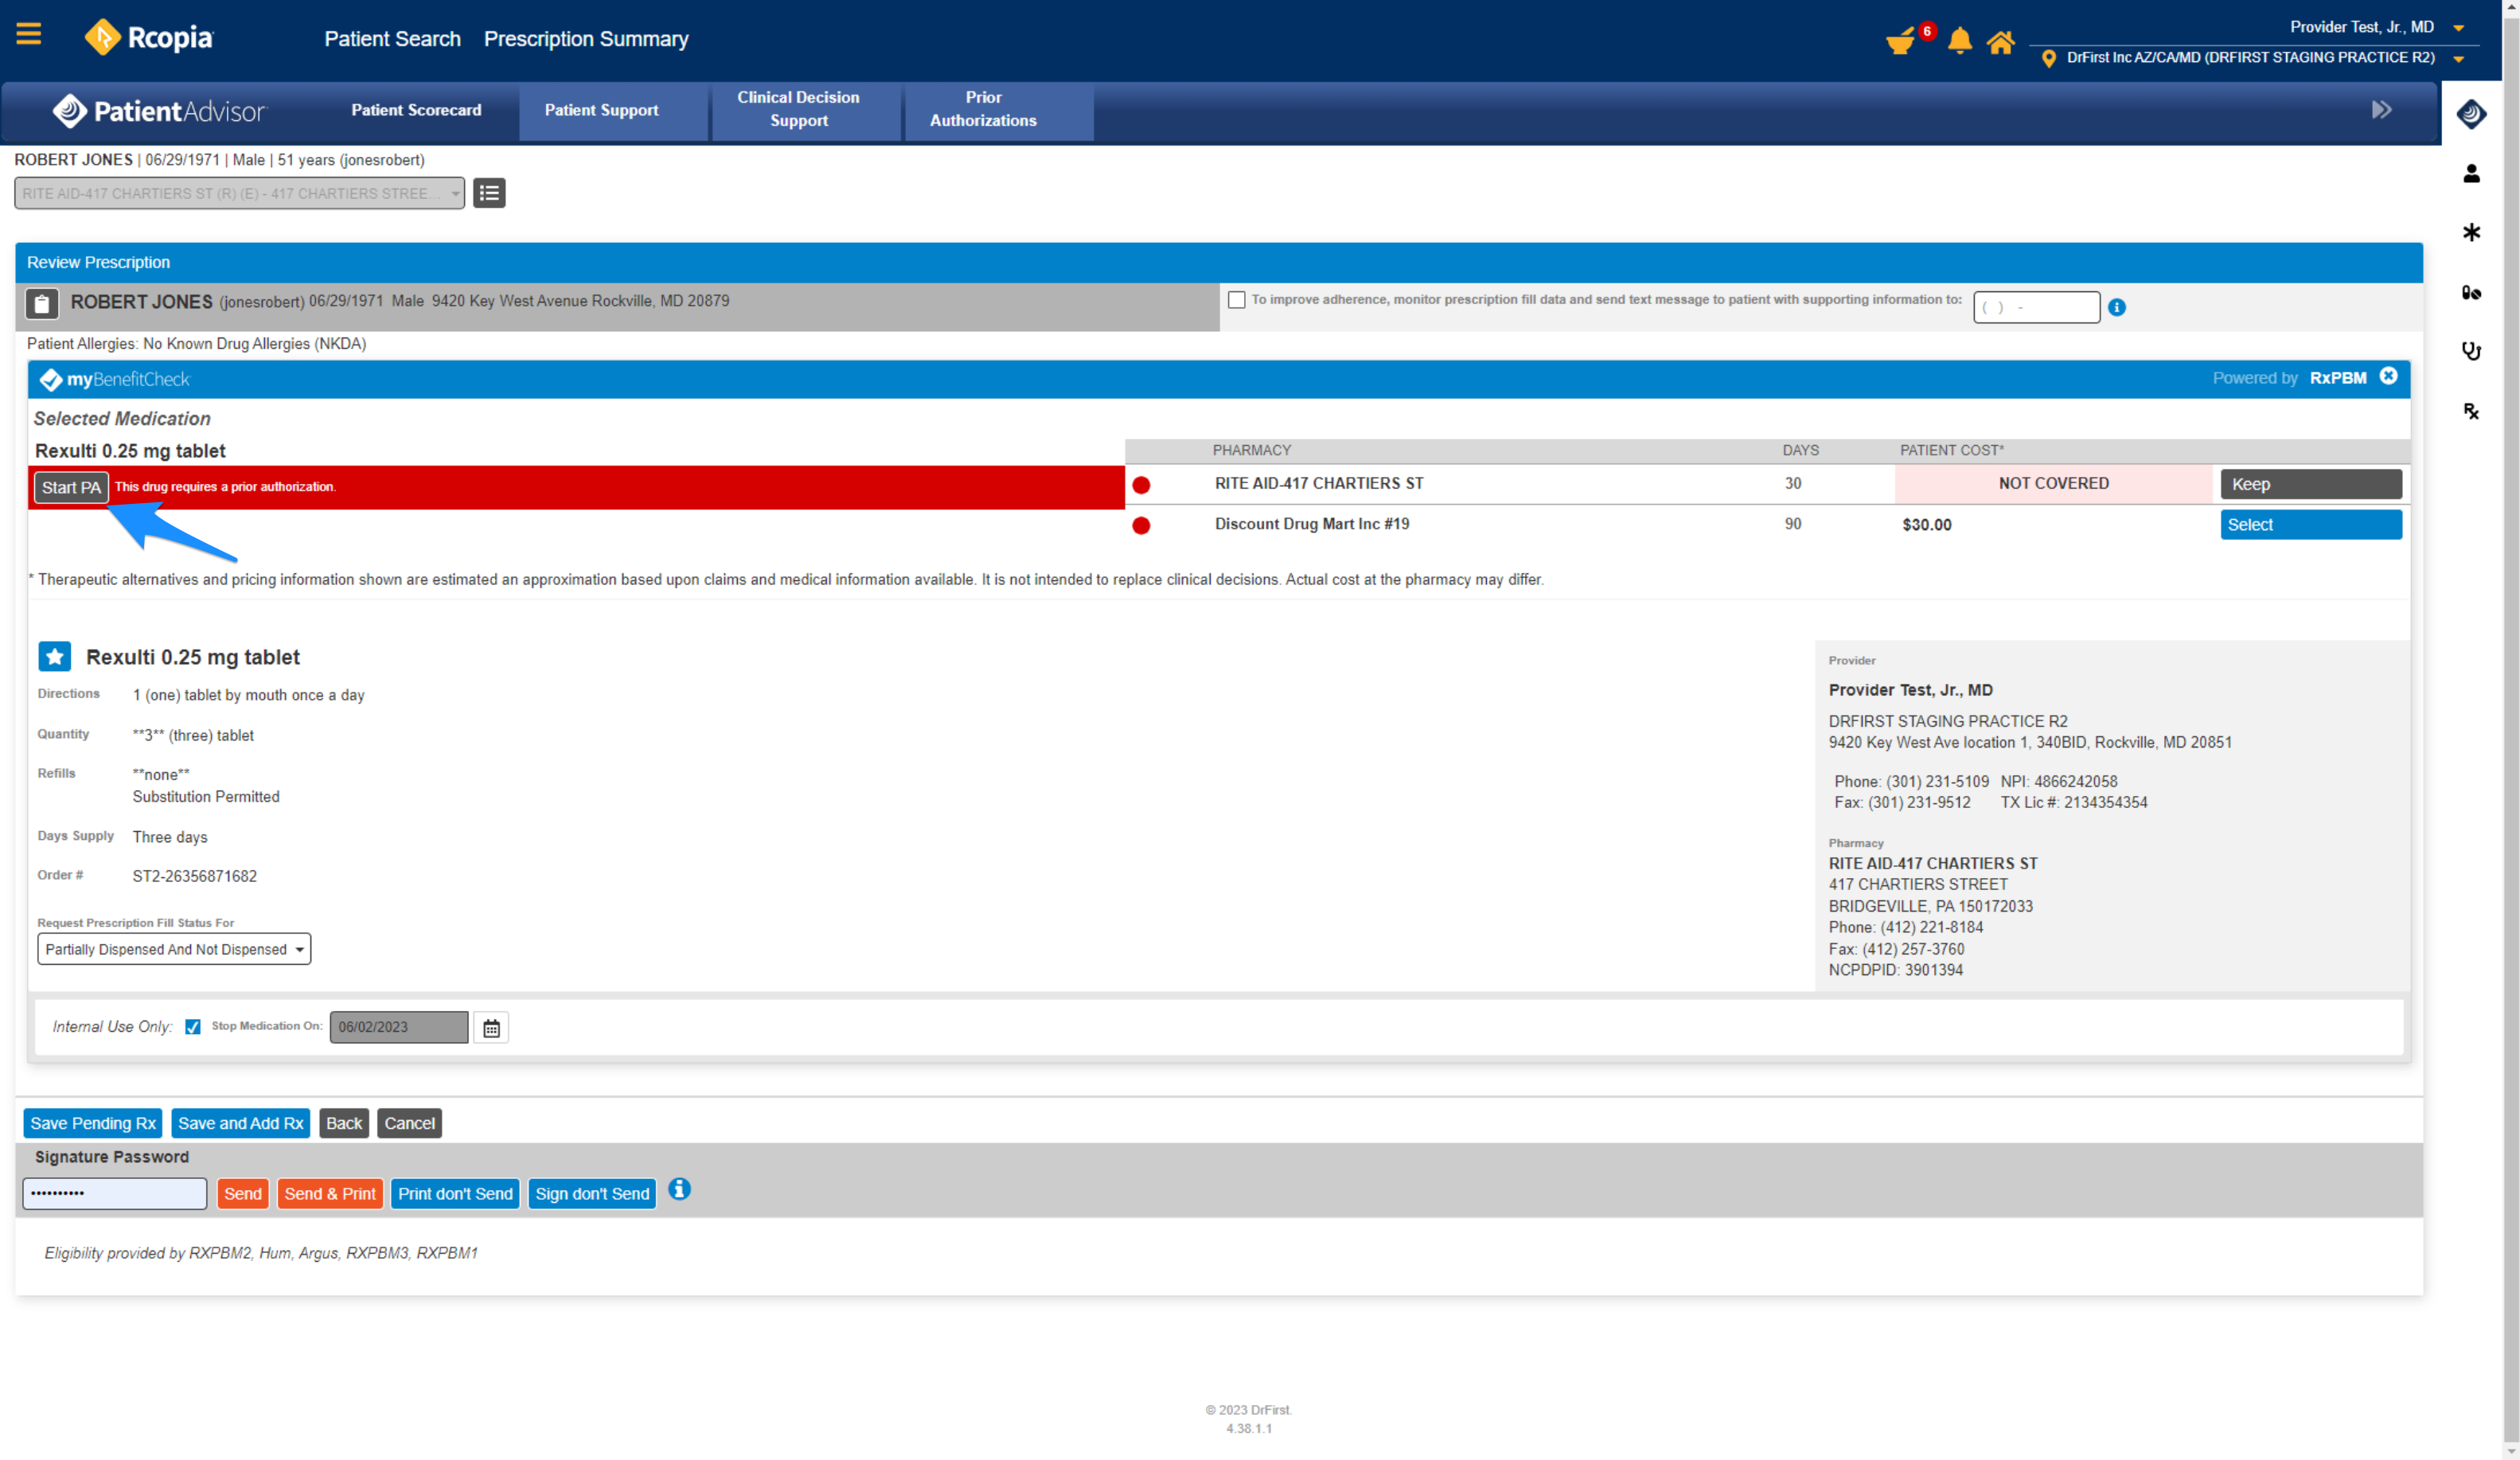Close the myBenefitCheck panel
This screenshot has height=1460, width=2520.
(x=2388, y=376)
